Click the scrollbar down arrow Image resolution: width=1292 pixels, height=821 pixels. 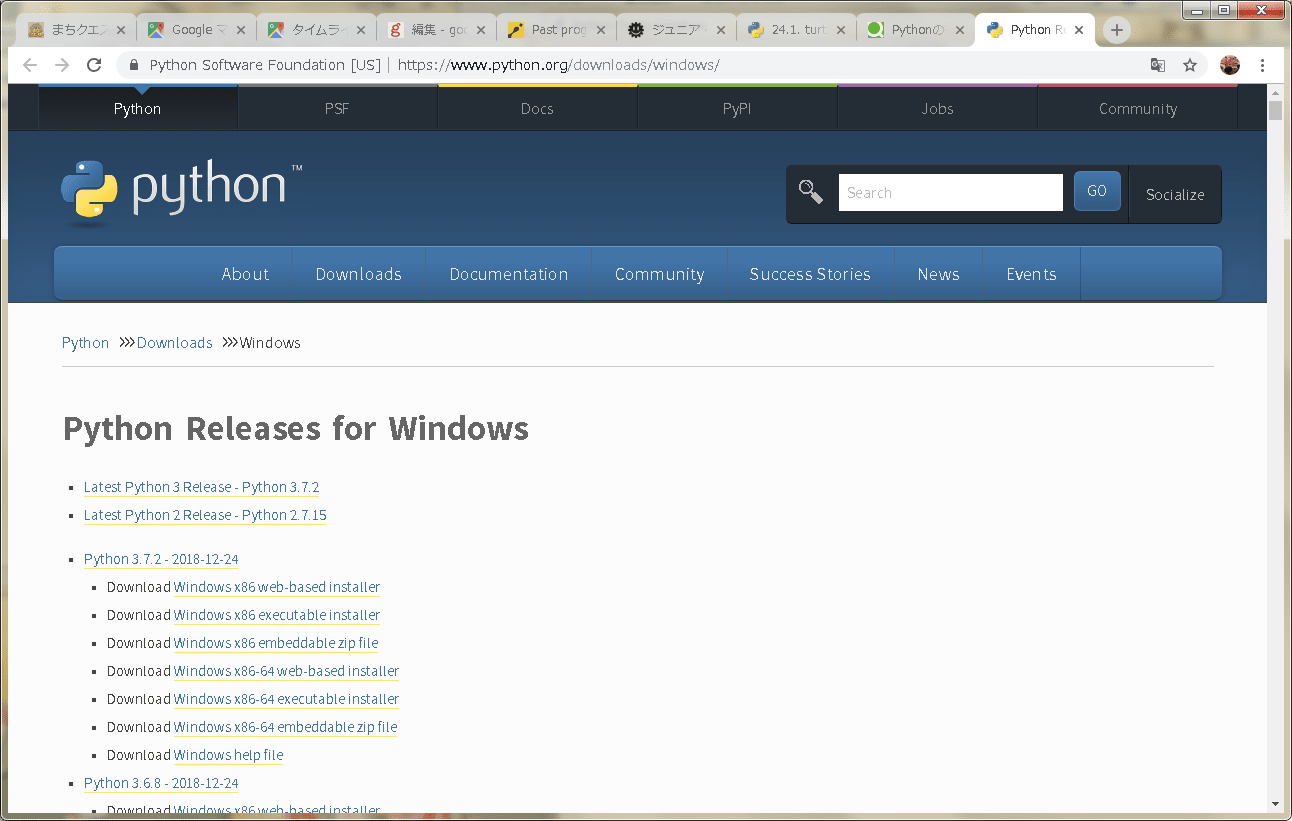[1275, 803]
